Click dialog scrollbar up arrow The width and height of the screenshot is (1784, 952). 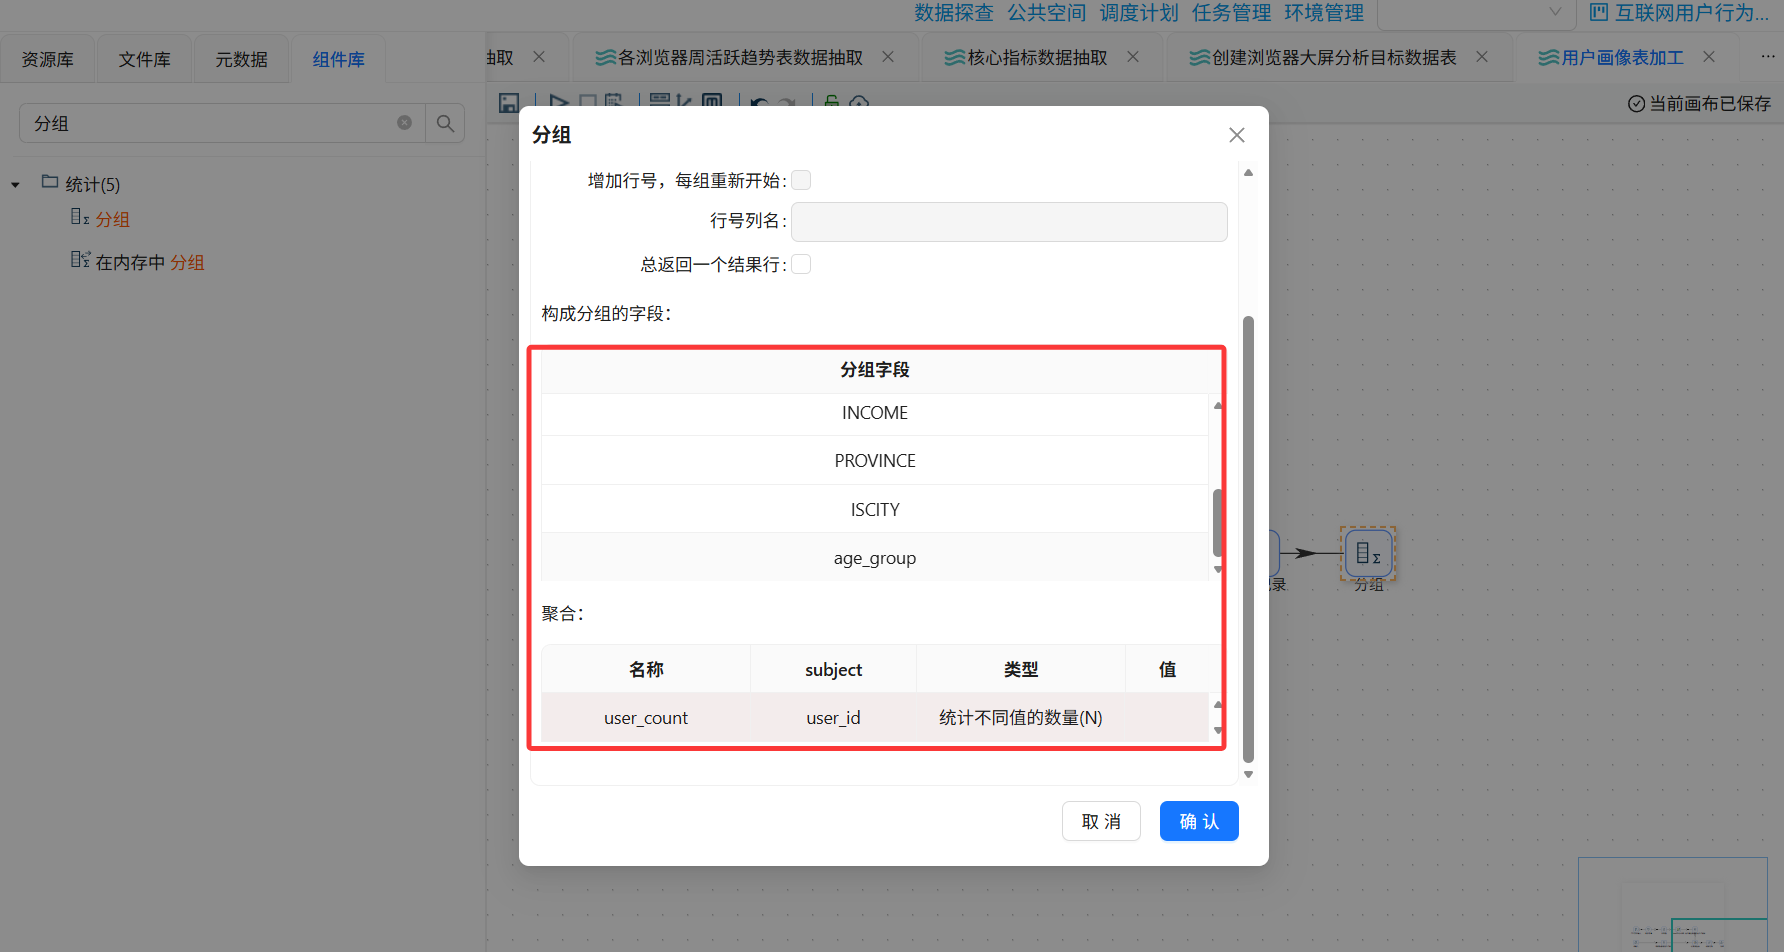pos(1248,173)
